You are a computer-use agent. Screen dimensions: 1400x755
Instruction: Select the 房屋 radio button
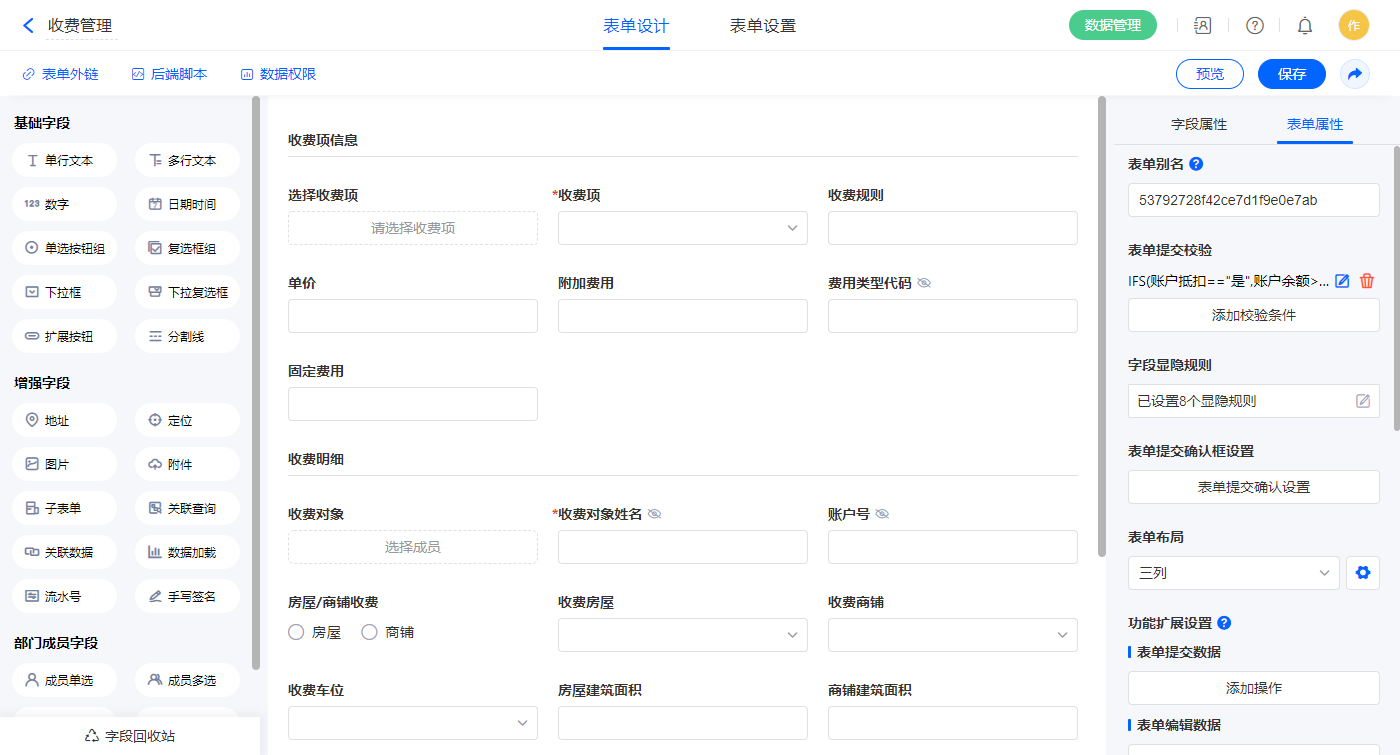pos(296,632)
